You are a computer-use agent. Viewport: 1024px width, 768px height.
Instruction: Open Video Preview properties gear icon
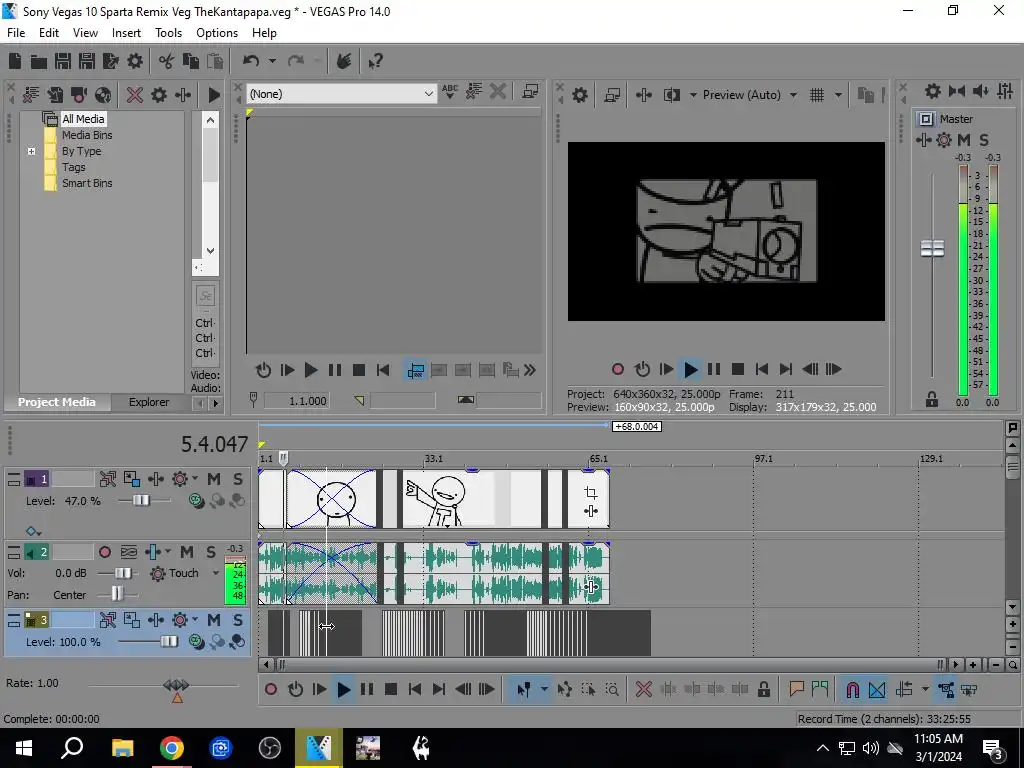pos(580,95)
